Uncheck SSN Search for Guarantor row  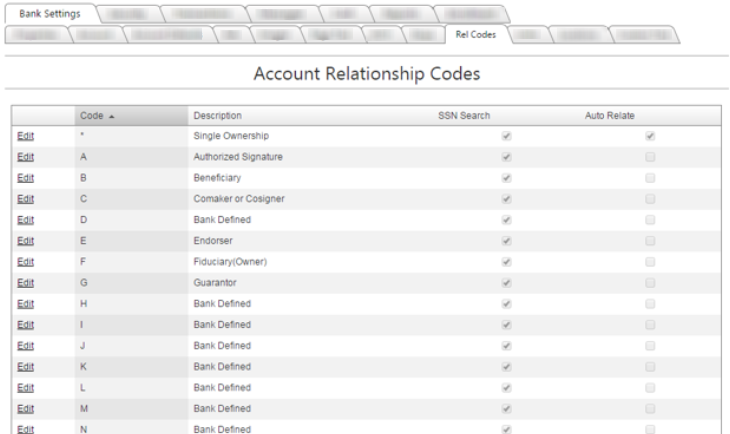click(506, 283)
